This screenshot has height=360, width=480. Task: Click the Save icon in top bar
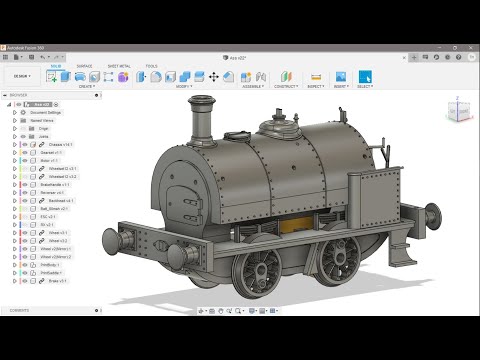pos(32,57)
